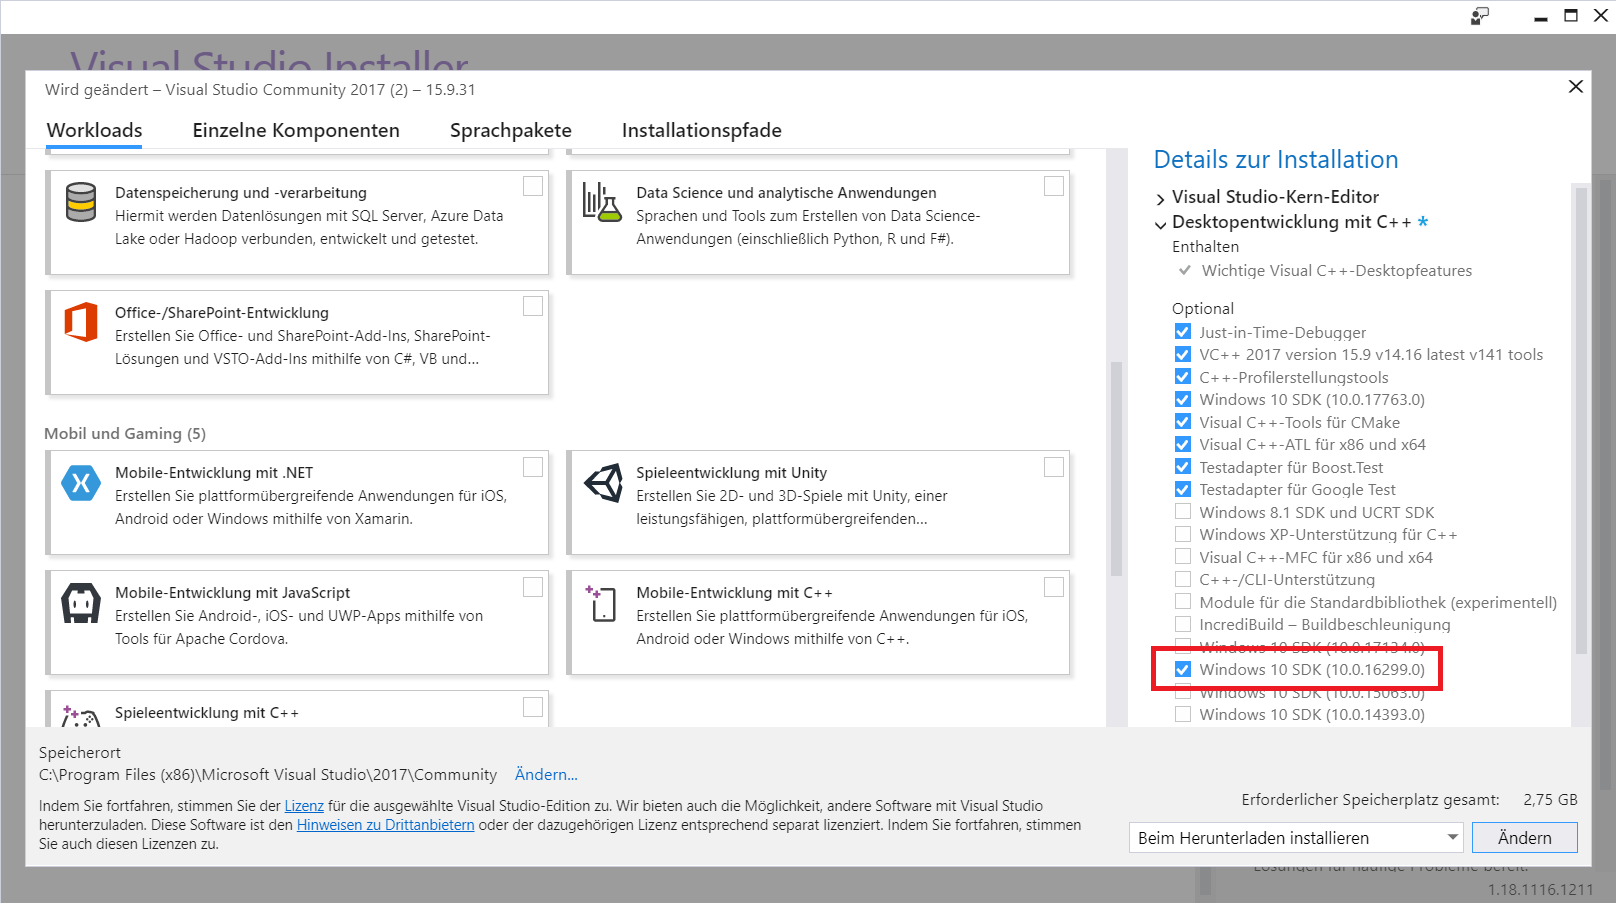
Task: Uncheck the Just-in-Time-Debugger option
Action: coord(1183,332)
